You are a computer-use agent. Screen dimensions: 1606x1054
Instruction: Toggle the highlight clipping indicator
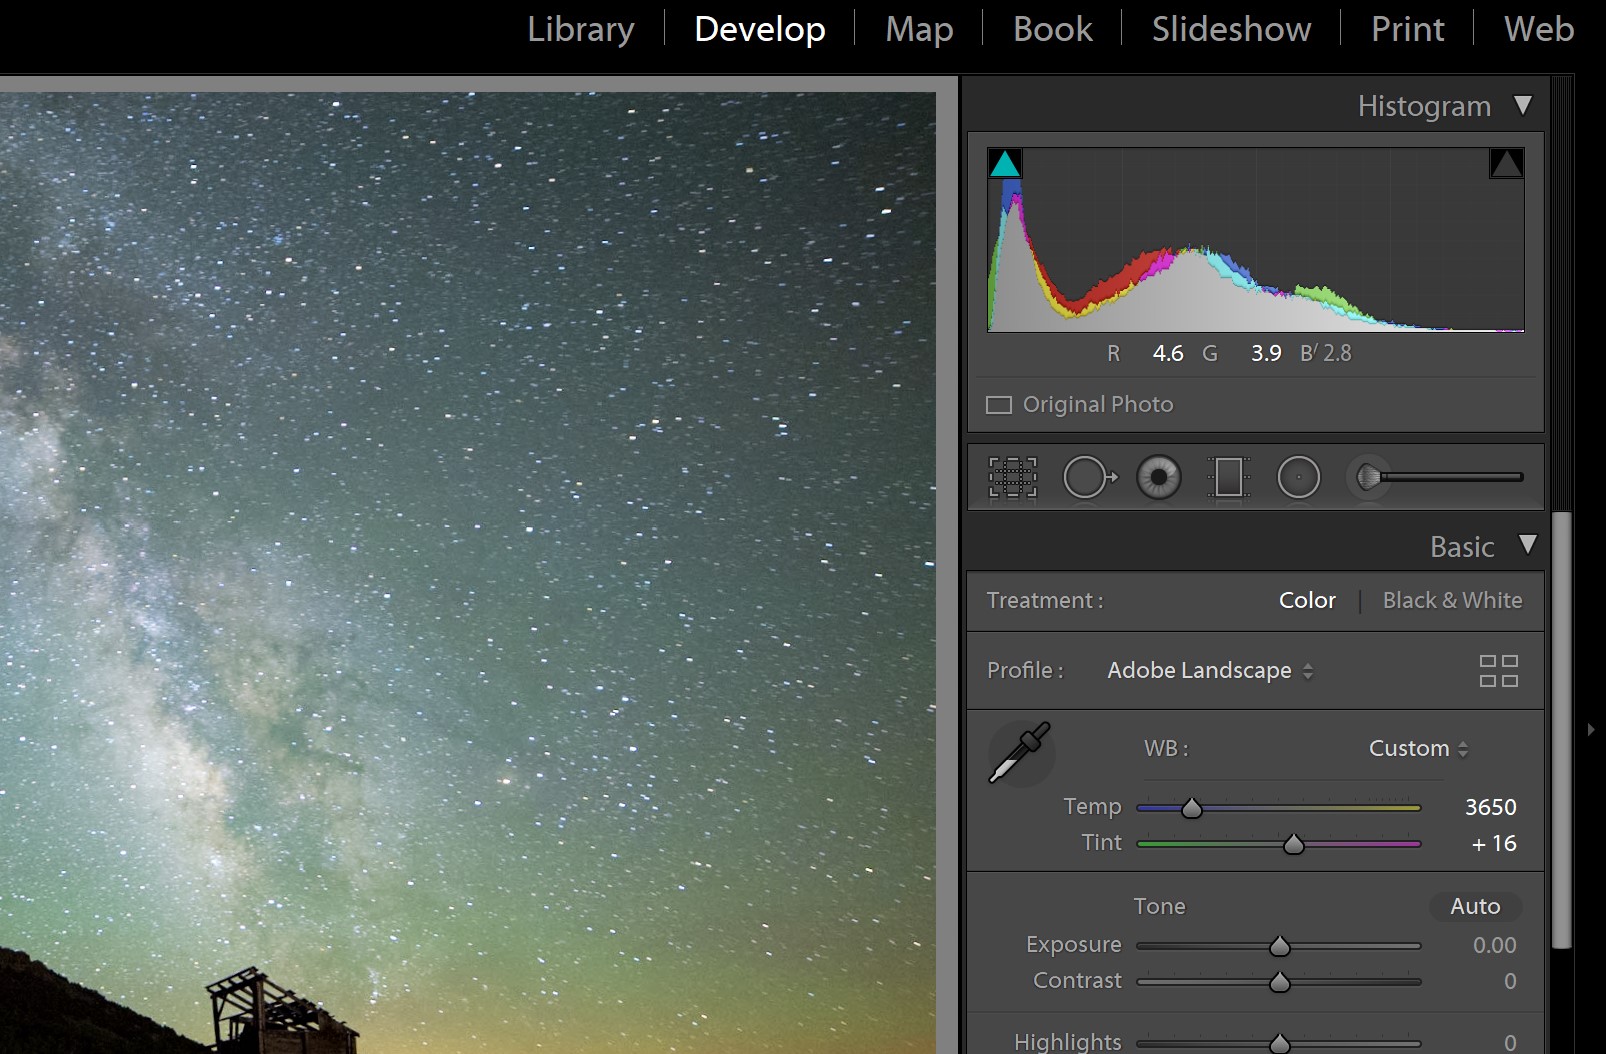[x=1507, y=163]
